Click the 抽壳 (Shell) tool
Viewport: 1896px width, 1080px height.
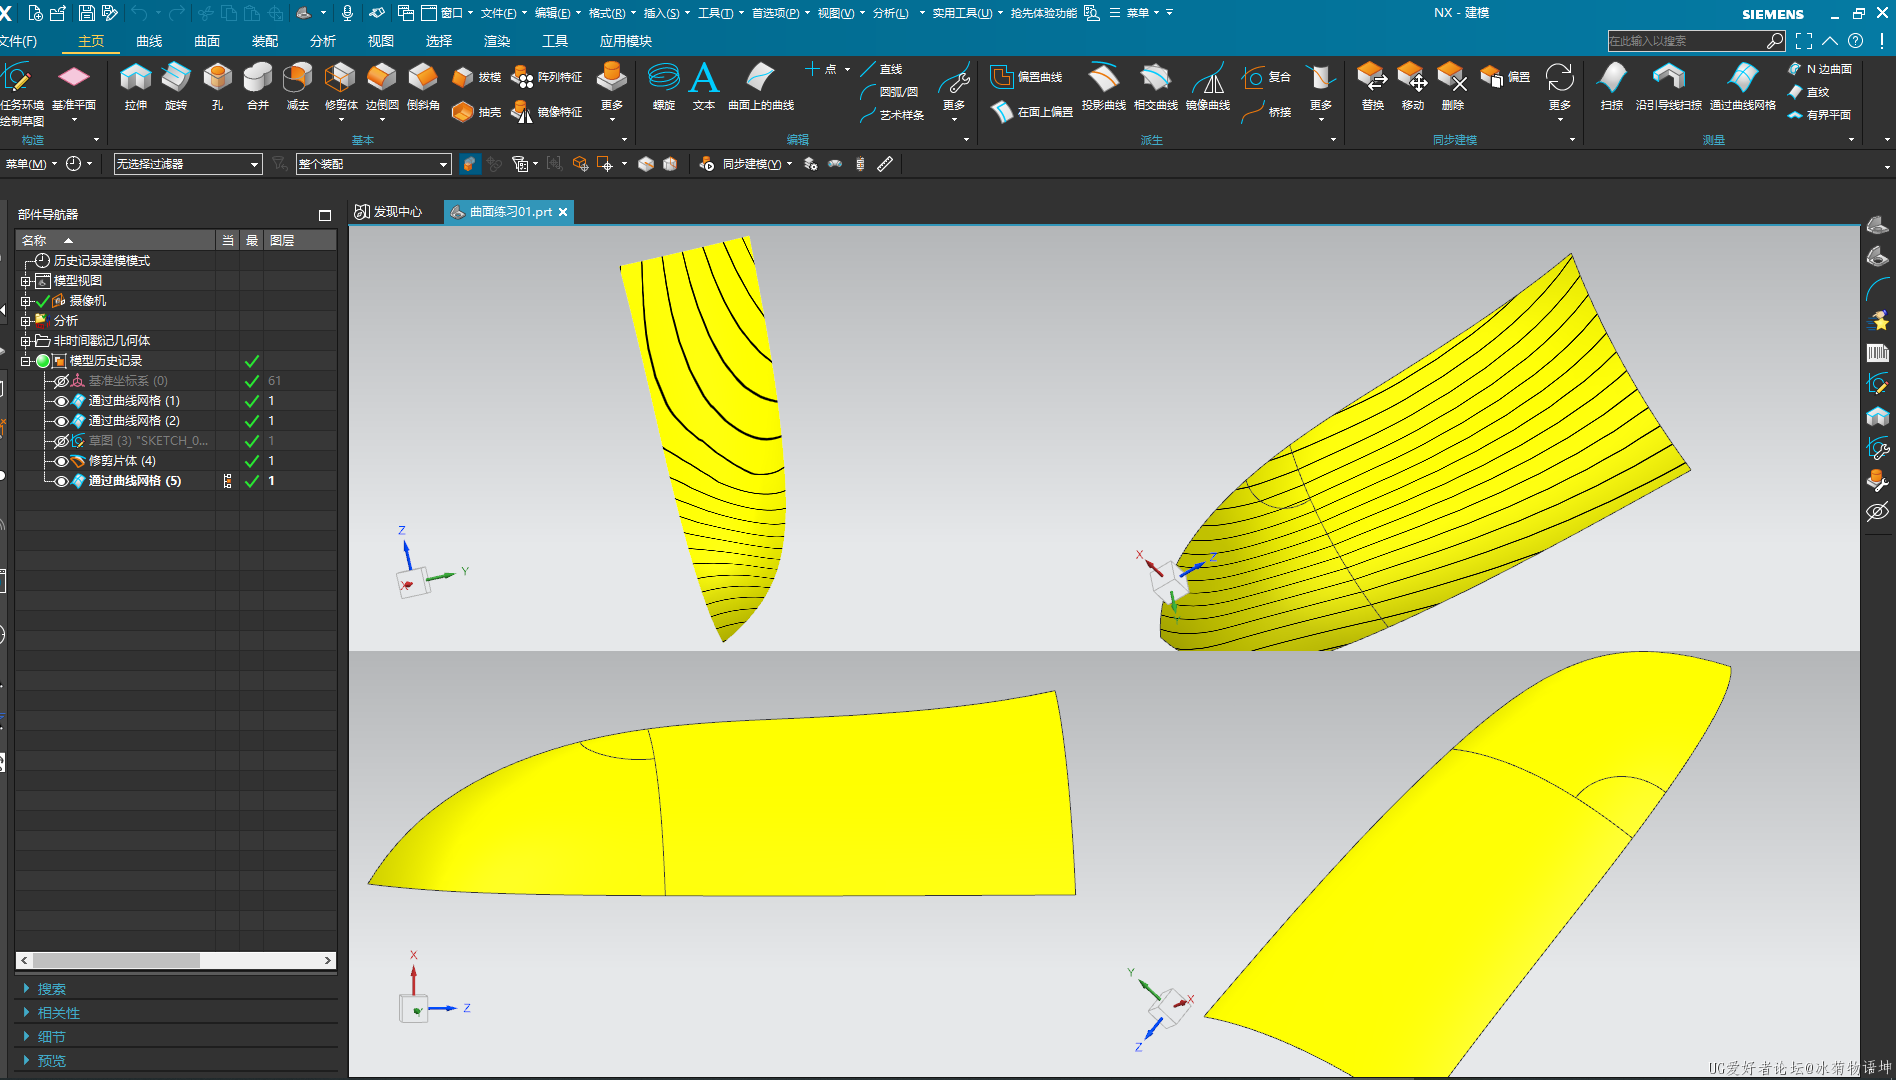476,112
